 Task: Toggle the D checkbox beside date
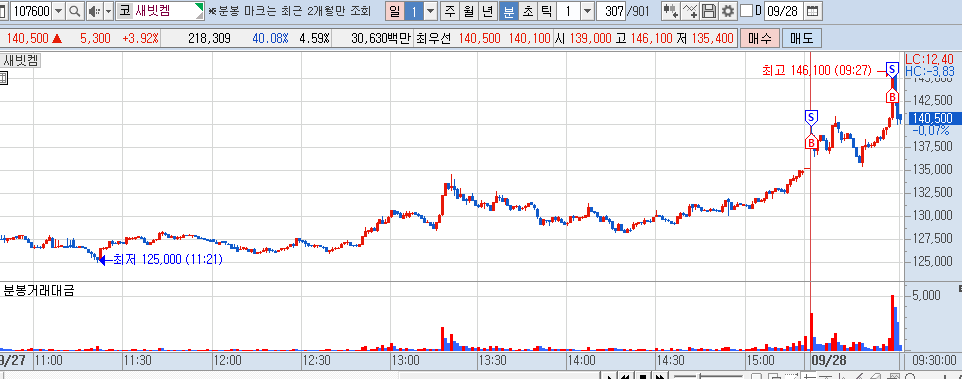(x=746, y=11)
